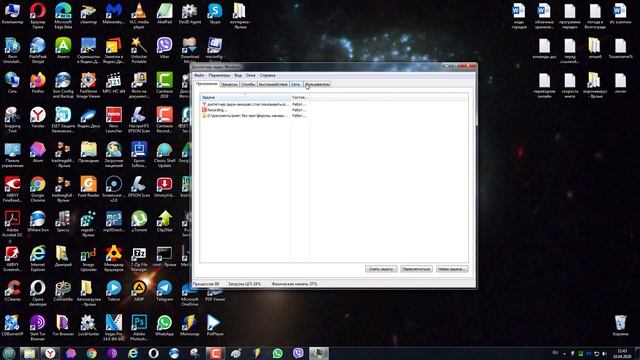The height and width of the screenshot is (360, 640).
Task: Open the Atom desktop shortcut
Action: [x=38, y=152]
